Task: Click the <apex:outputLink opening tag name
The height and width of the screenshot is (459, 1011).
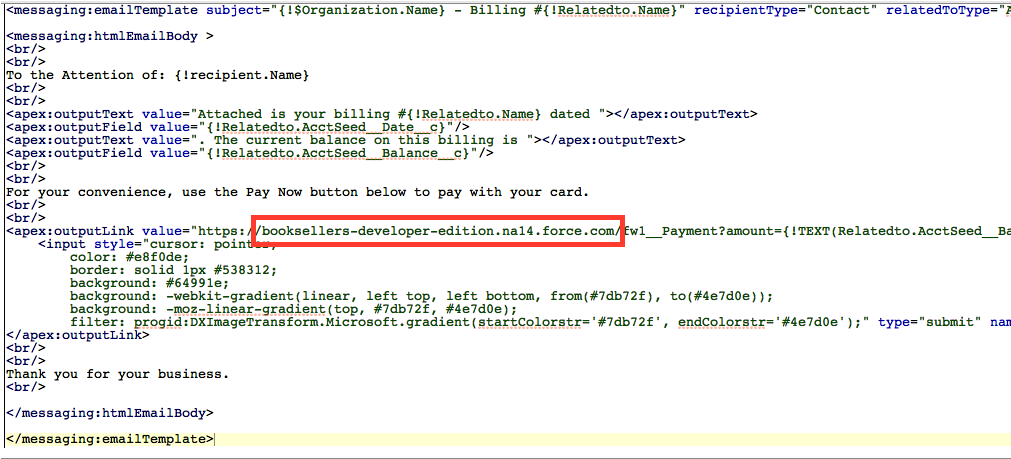Action: coord(70,231)
